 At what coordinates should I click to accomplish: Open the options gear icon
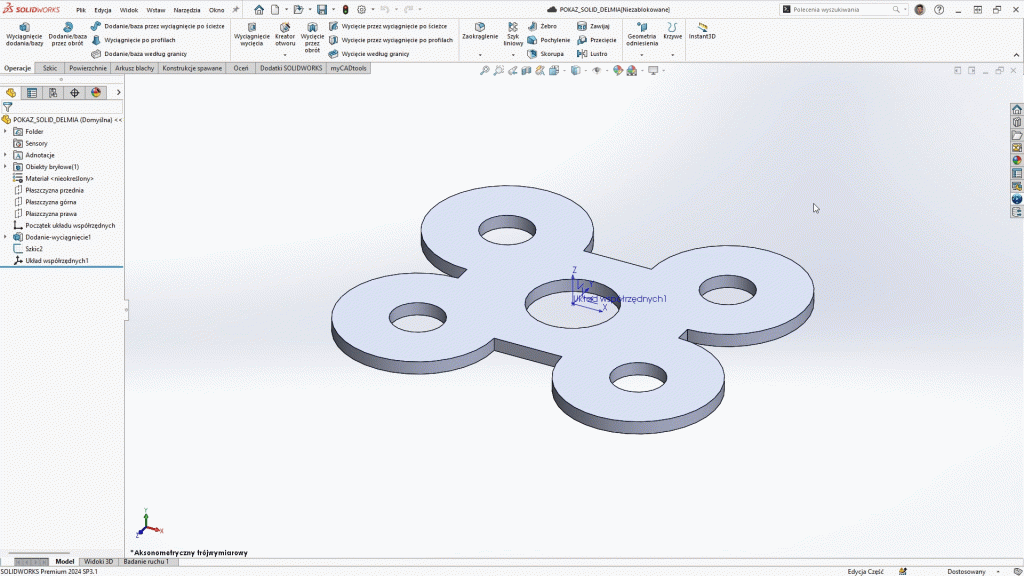click(x=361, y=10)
